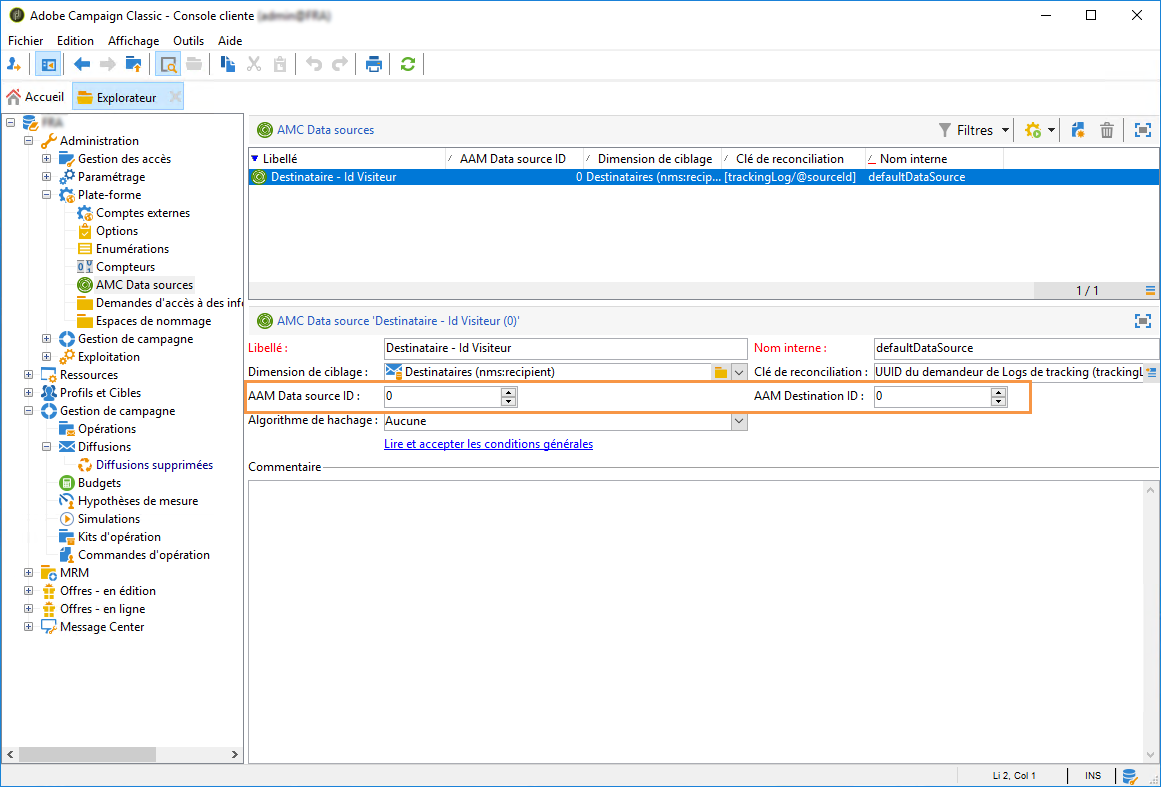
Task: Click the trash delete icon above list
Action: point(1106,130)
